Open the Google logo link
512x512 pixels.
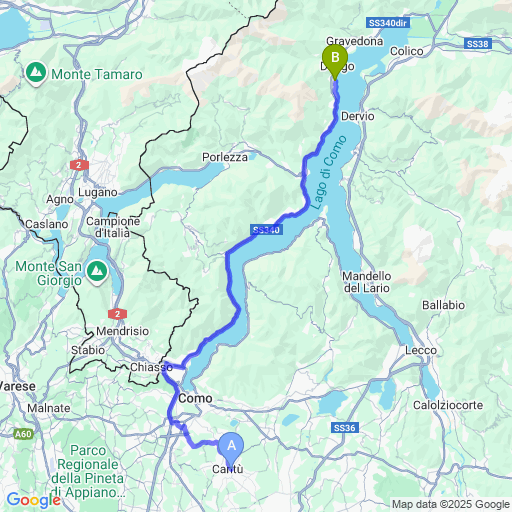pos(33,500)
